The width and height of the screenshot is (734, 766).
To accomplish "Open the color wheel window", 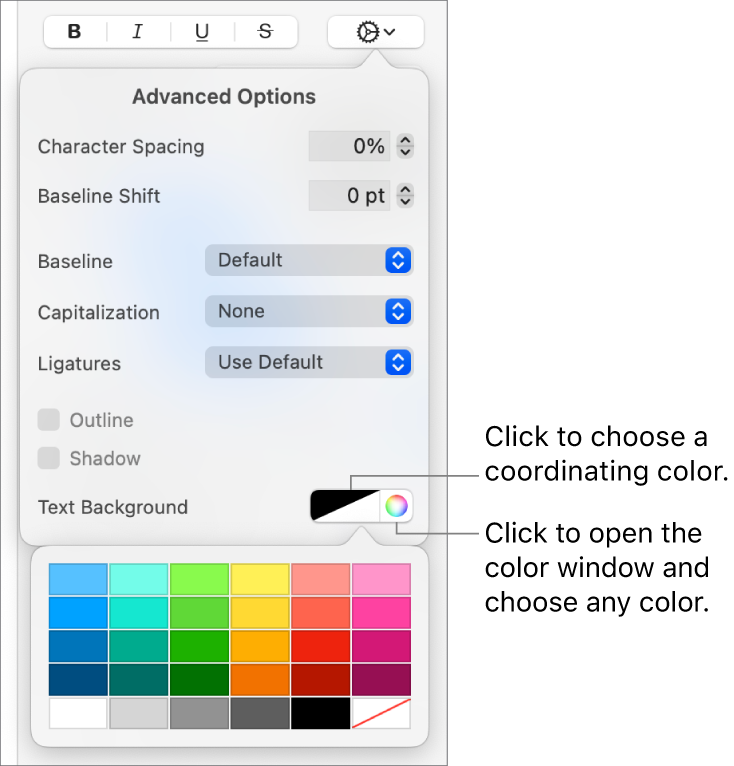I will point(397,506).
